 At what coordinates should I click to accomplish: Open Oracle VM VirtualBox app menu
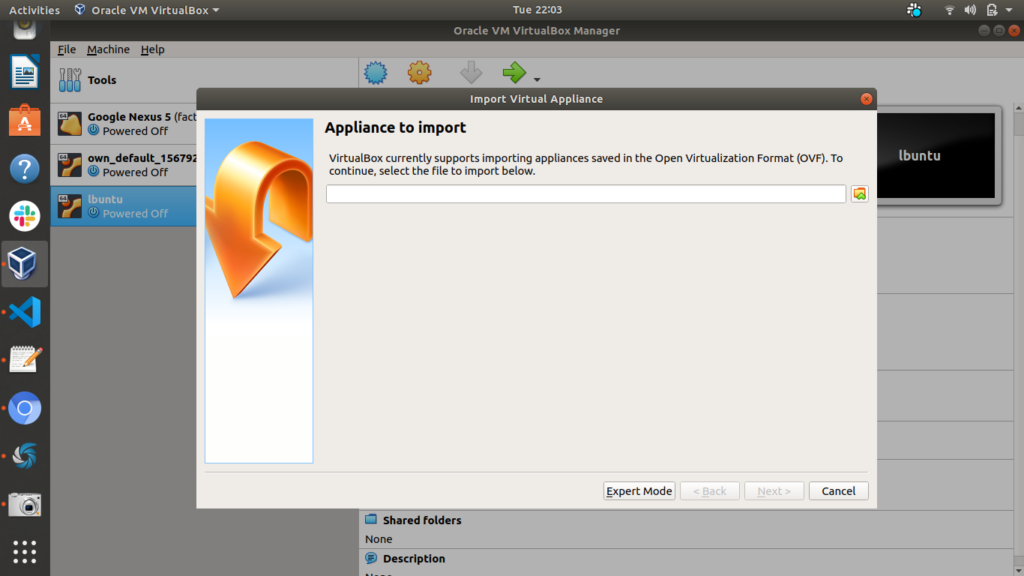(147, 10)
